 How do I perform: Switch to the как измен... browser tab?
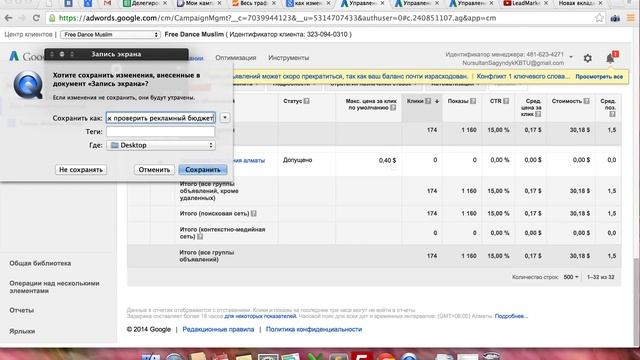coord(308,3)
